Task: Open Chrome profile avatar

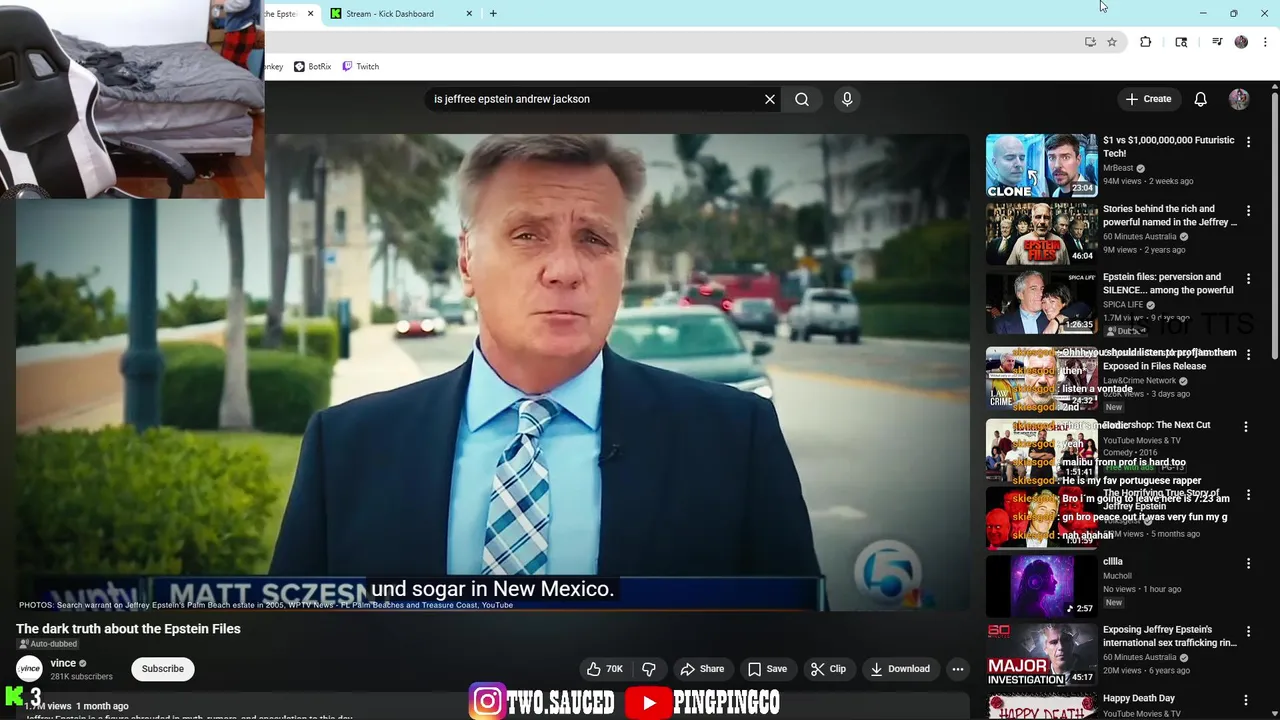Action: pyautogui.click(x=1241, y=42)
